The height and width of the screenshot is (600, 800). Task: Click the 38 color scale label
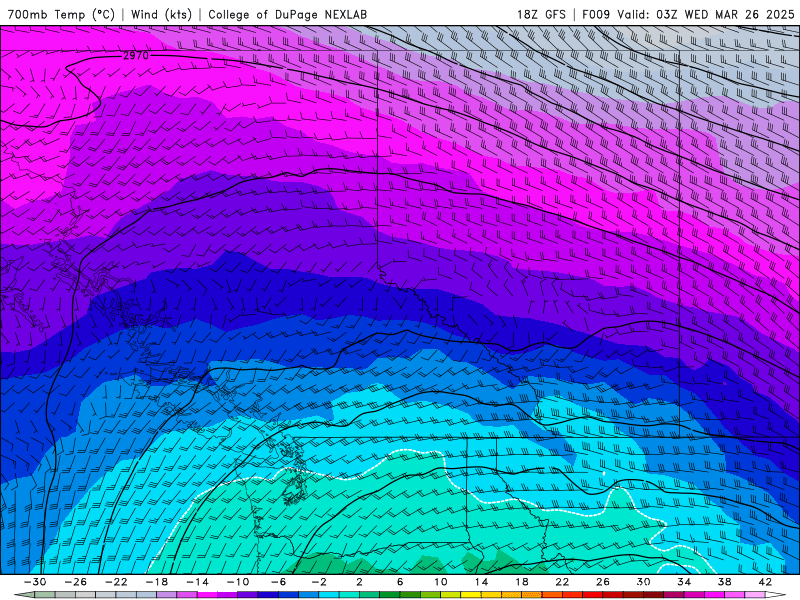click(x=724, y=582)
